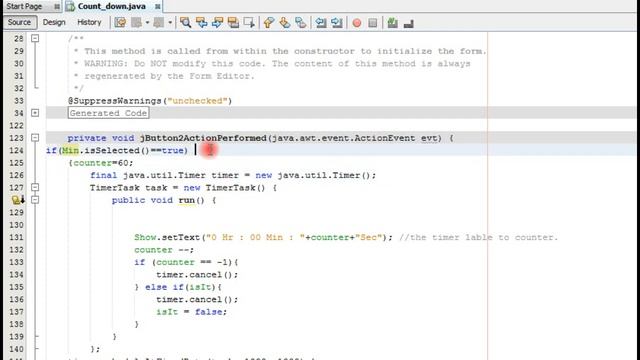Collapse the TimerTask fold at line 127
This screenshot has height=360, width=640.
[35, 187]
